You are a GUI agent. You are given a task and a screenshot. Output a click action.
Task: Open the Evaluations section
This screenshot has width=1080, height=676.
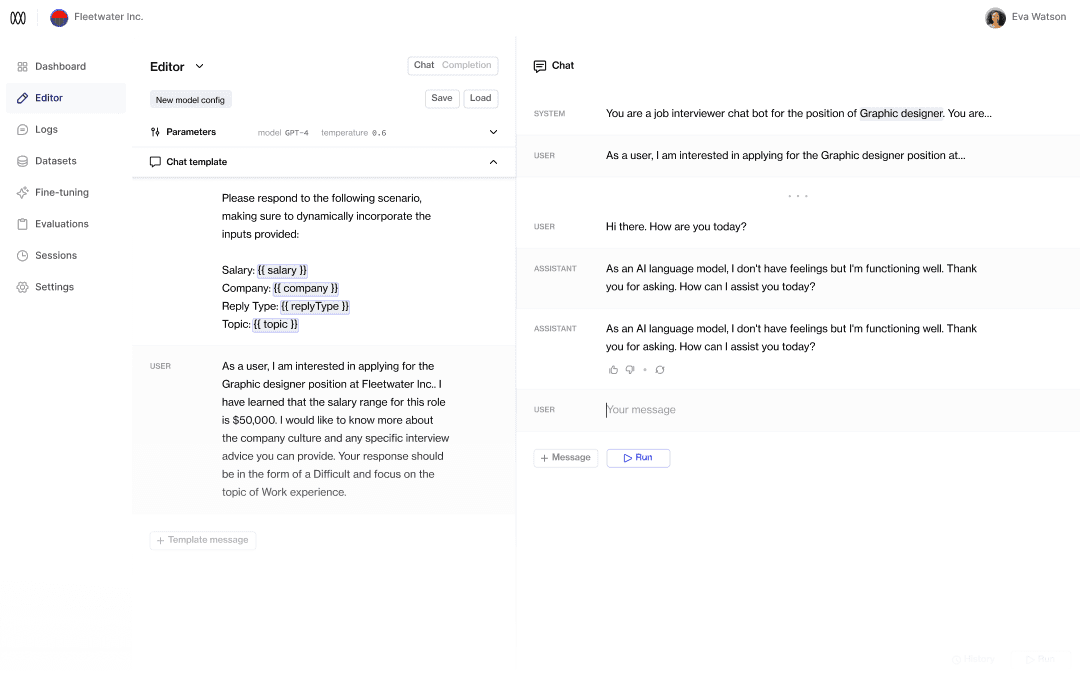coord(62,223)
